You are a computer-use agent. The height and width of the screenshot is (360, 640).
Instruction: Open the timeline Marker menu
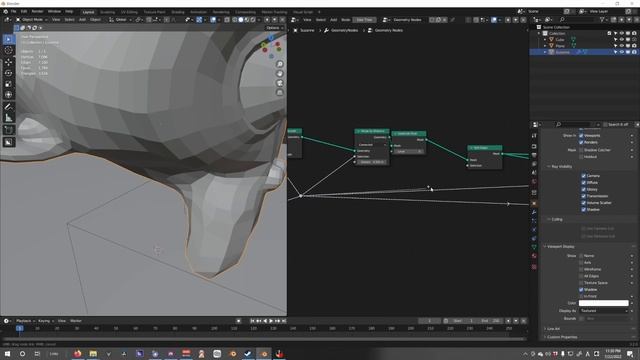coord(76,321)
